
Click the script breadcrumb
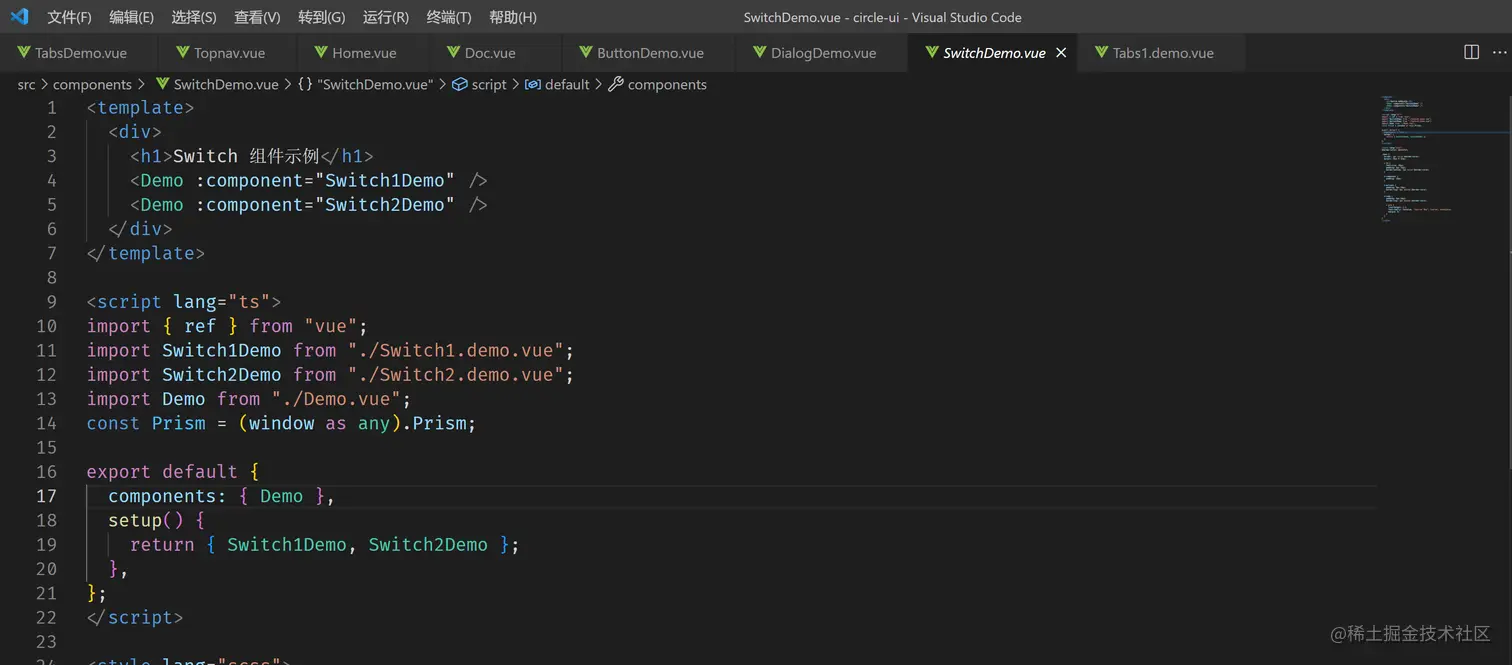489,85
